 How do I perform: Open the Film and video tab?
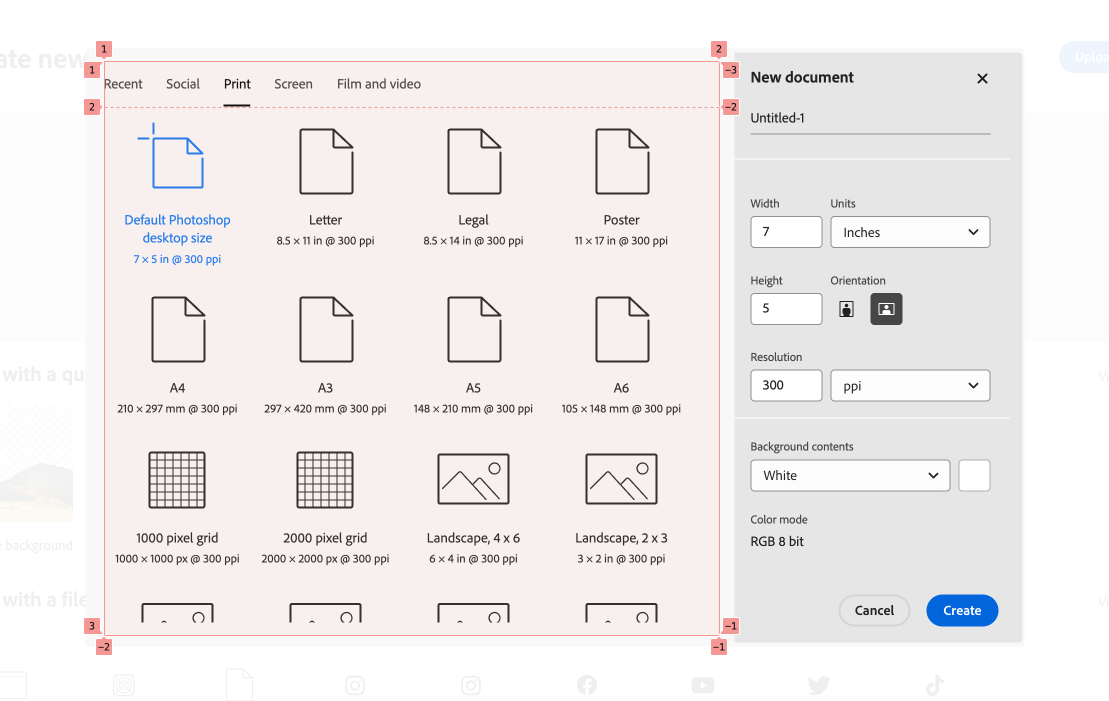point(378,84)
